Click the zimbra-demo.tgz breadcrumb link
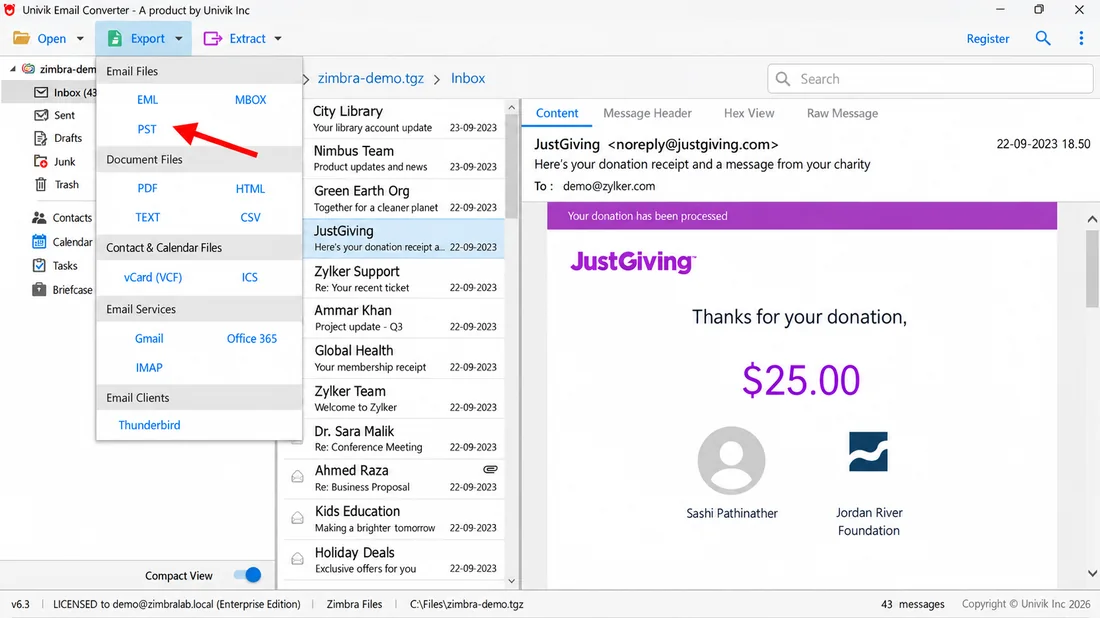Image resolution: width=1100 pixels, height=618 pixels. click(x=370, y=78)
